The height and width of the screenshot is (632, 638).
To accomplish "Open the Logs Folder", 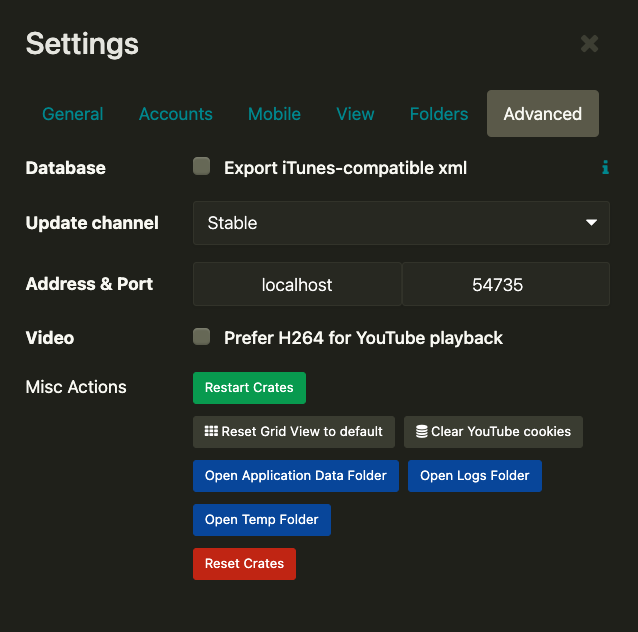I will tap(474, 476).
